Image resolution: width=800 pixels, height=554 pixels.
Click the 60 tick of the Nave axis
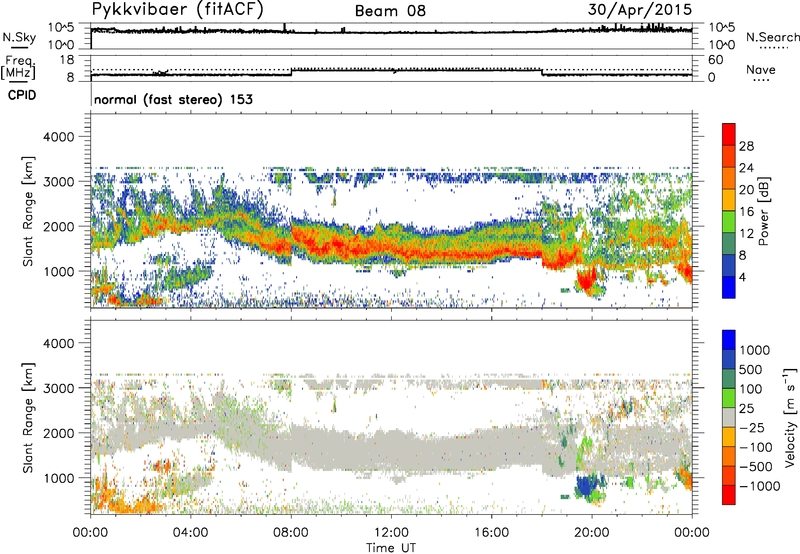pyautogui.click(x=715, y=60)
